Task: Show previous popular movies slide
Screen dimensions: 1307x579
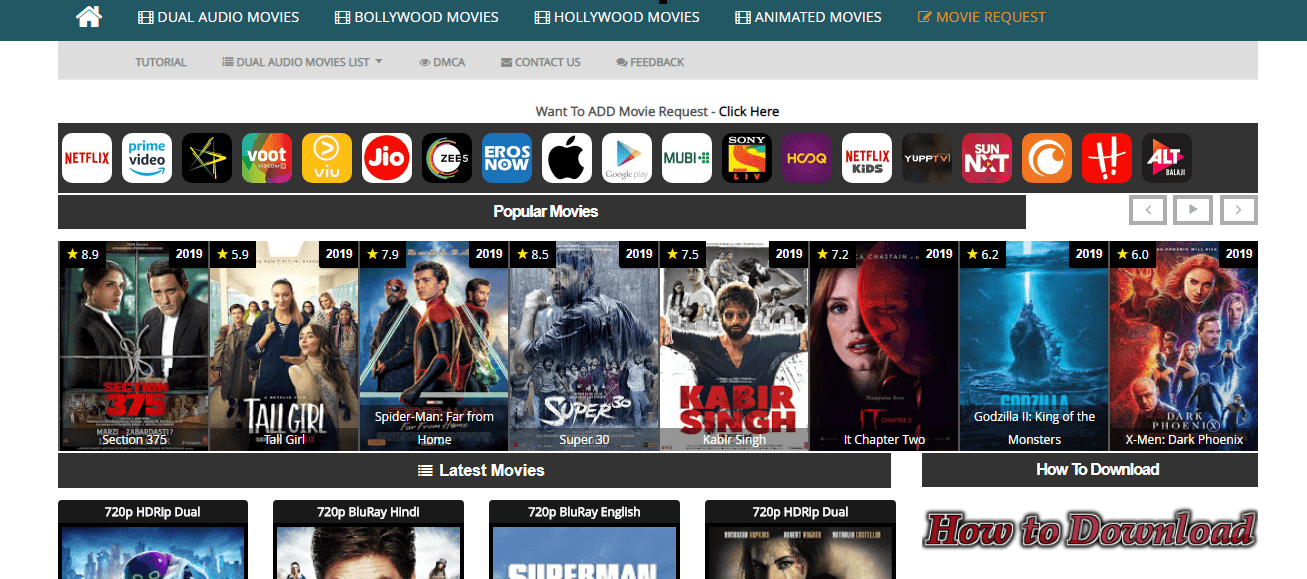Action: click(1148, 210)
